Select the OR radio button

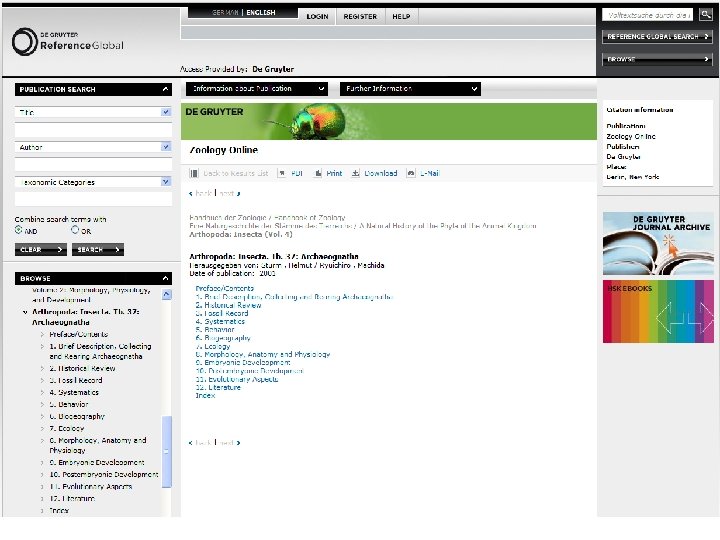pyautogui.click(x=75, y=230)
